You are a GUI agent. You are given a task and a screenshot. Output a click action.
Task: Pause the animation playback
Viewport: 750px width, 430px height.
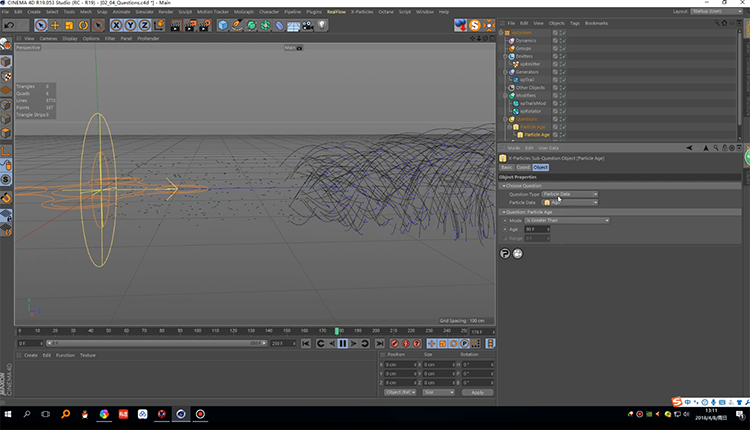point(343,343)
